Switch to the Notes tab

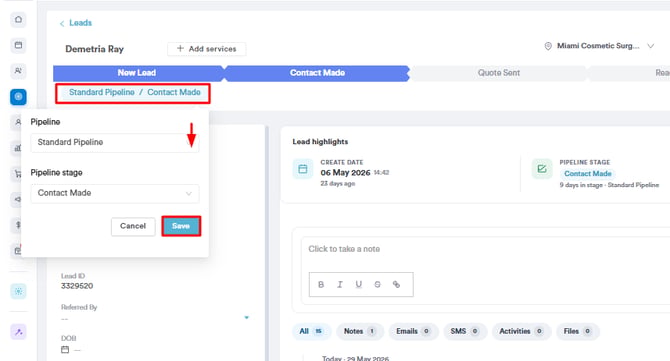pos(360,332)
